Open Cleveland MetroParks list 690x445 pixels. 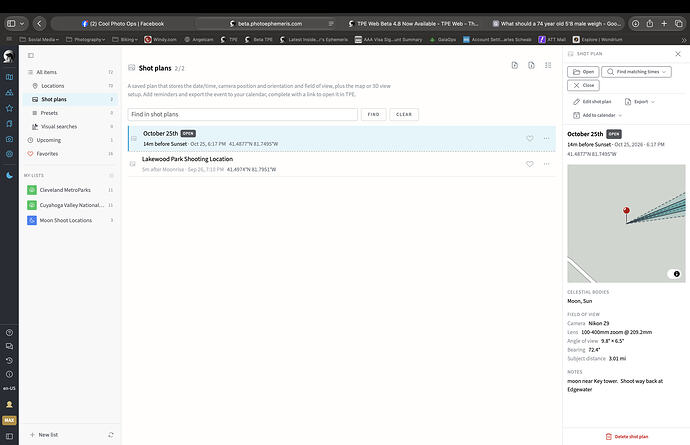pos(70,190)
